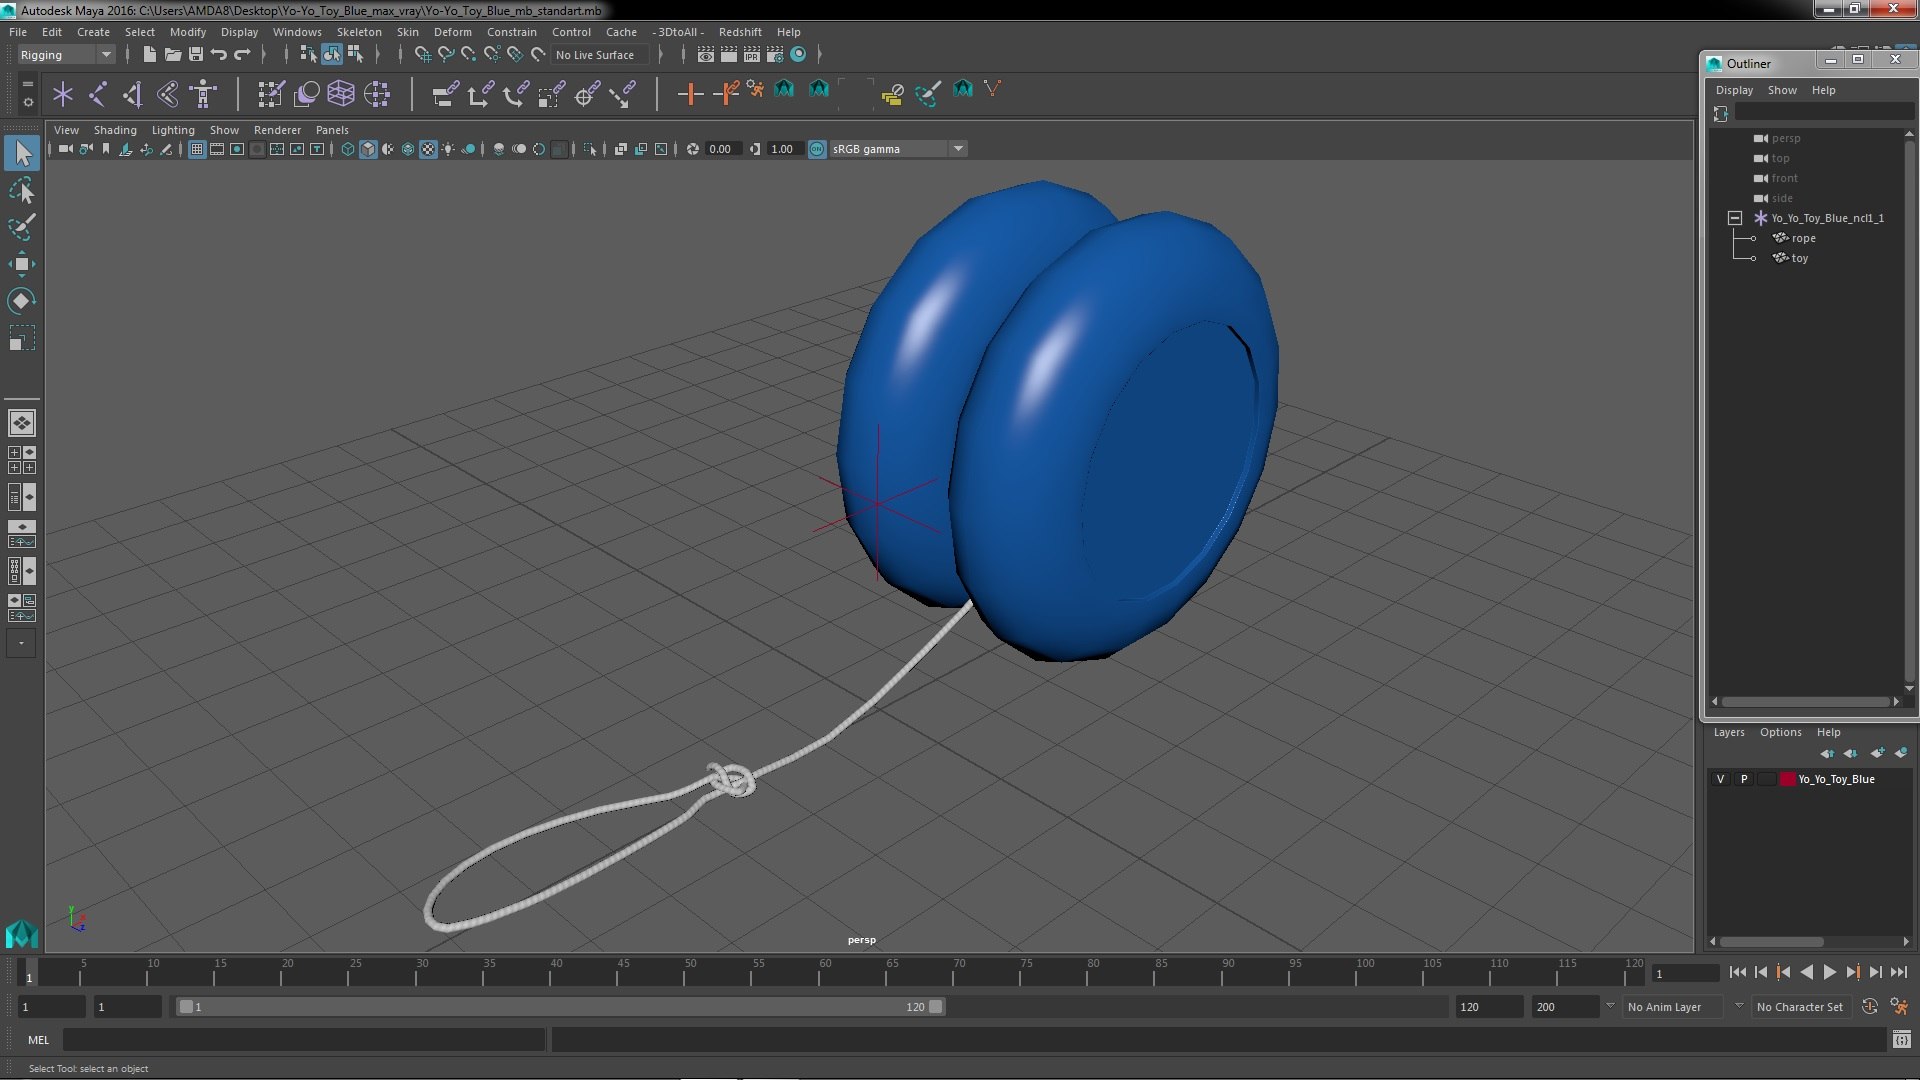Activate the Lasso select tool

22,190
